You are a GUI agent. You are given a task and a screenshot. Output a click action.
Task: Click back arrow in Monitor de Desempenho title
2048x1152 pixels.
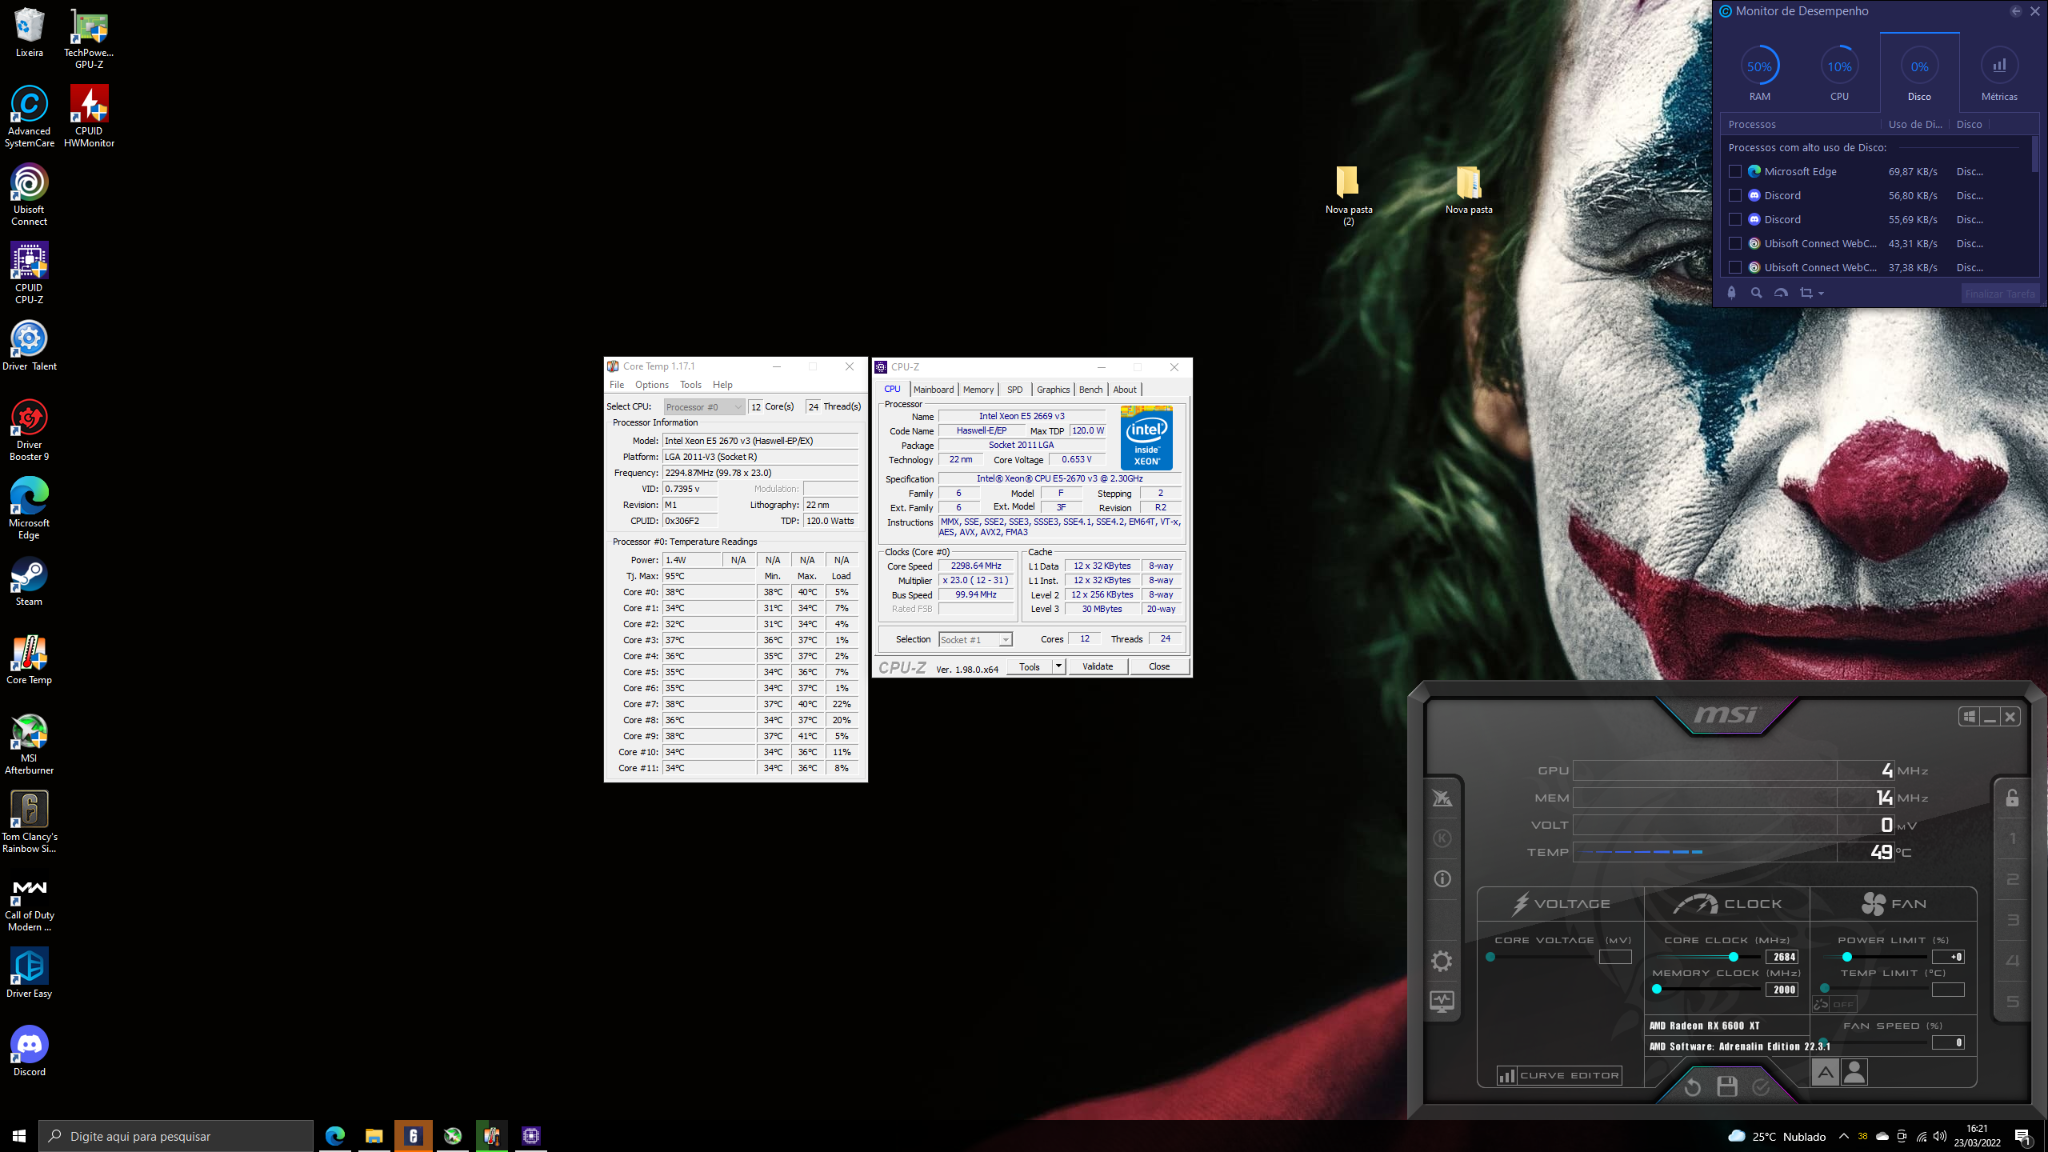point(2015,11)
